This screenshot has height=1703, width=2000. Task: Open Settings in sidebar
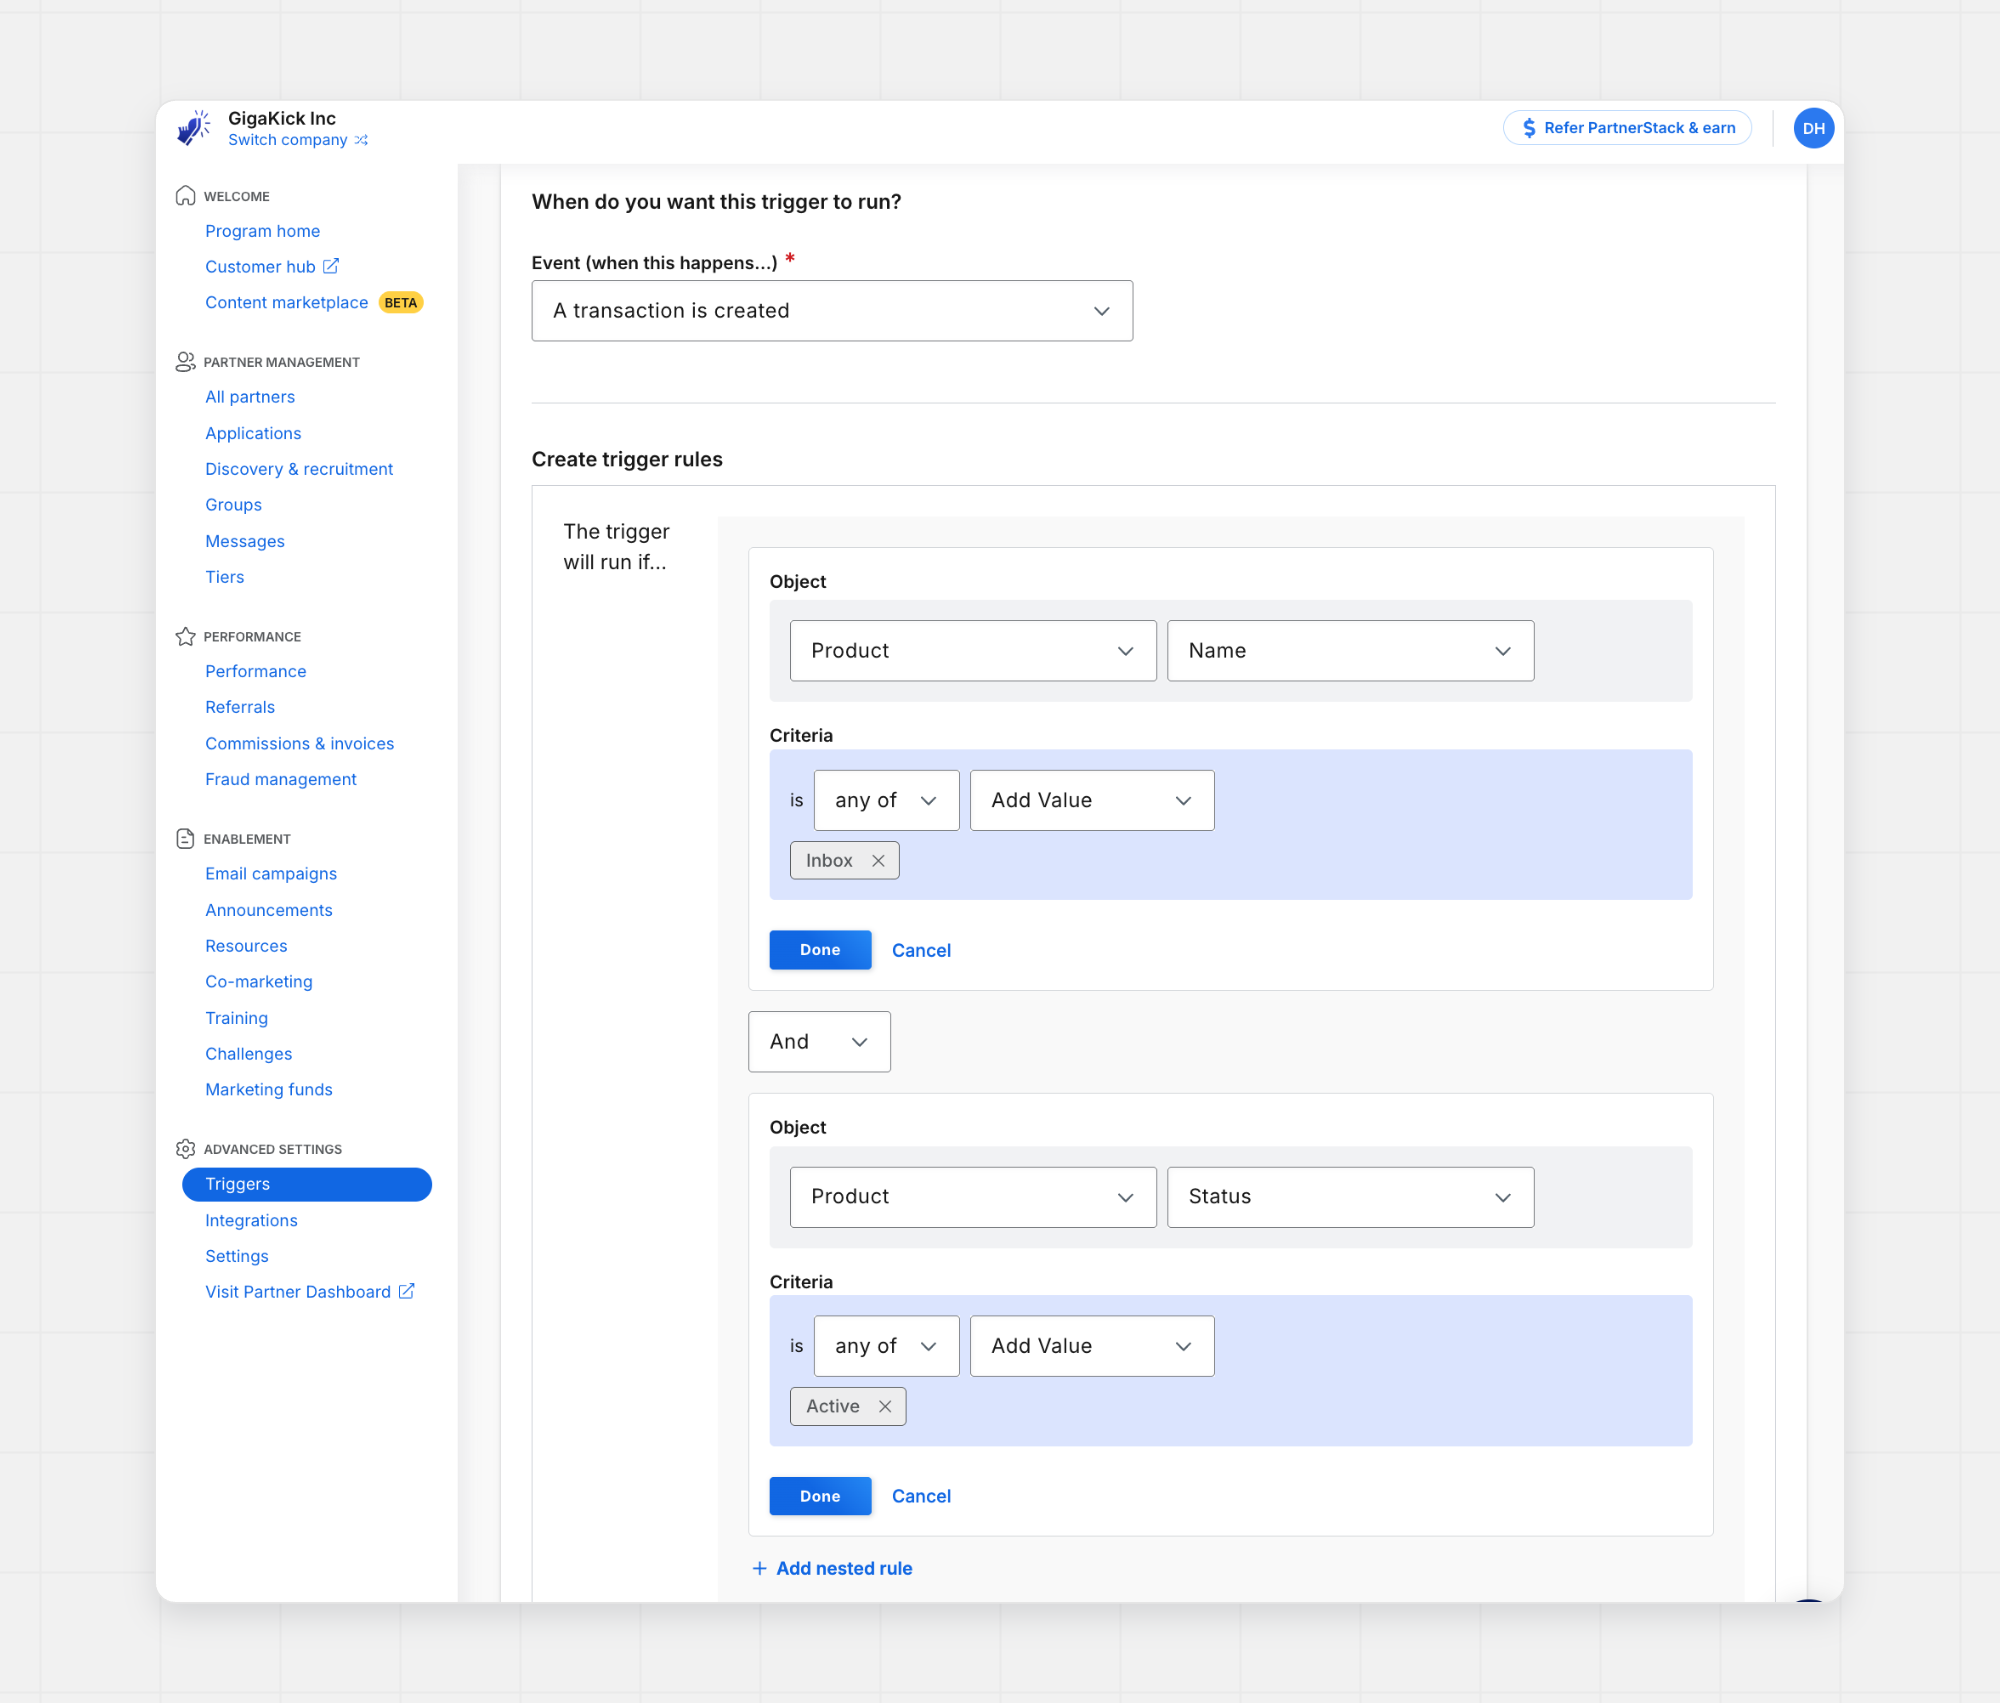click(237, 1256)
